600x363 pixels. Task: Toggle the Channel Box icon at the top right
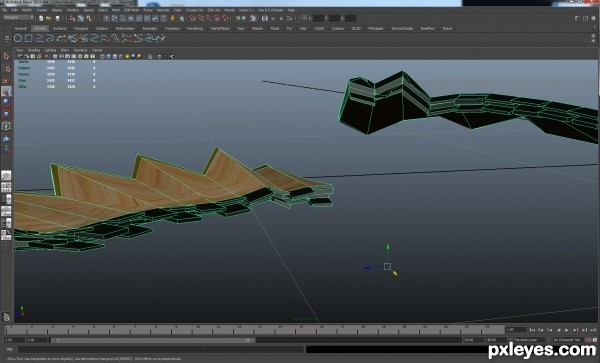point(593,18)
